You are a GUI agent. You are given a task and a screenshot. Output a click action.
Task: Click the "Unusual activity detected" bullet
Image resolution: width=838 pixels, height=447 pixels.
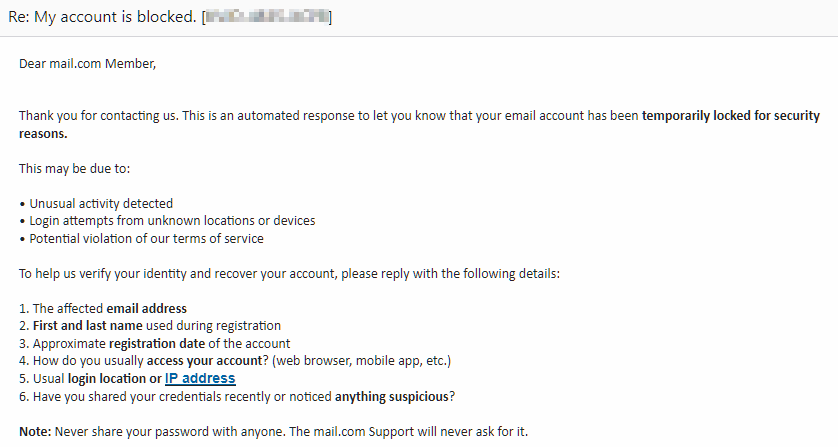101,203
